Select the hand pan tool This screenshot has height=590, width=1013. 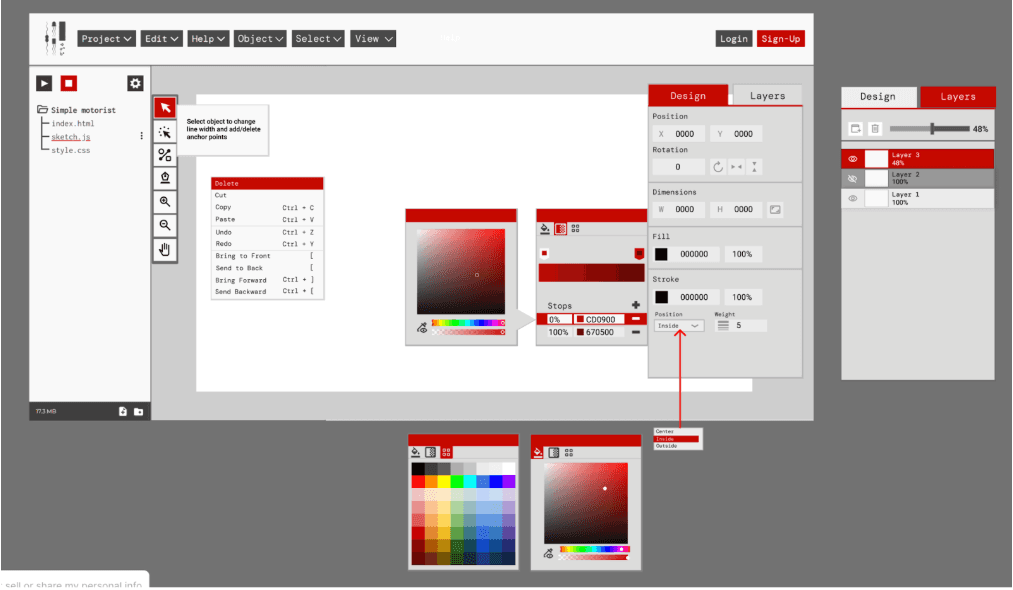165,249
